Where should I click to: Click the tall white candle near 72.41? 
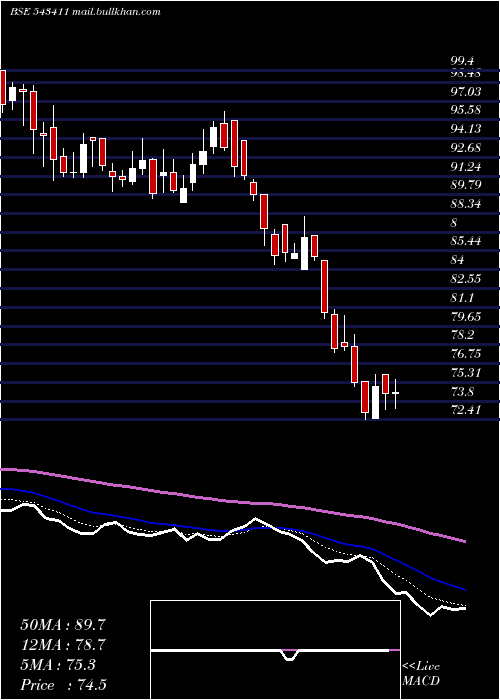pos(375,402)
